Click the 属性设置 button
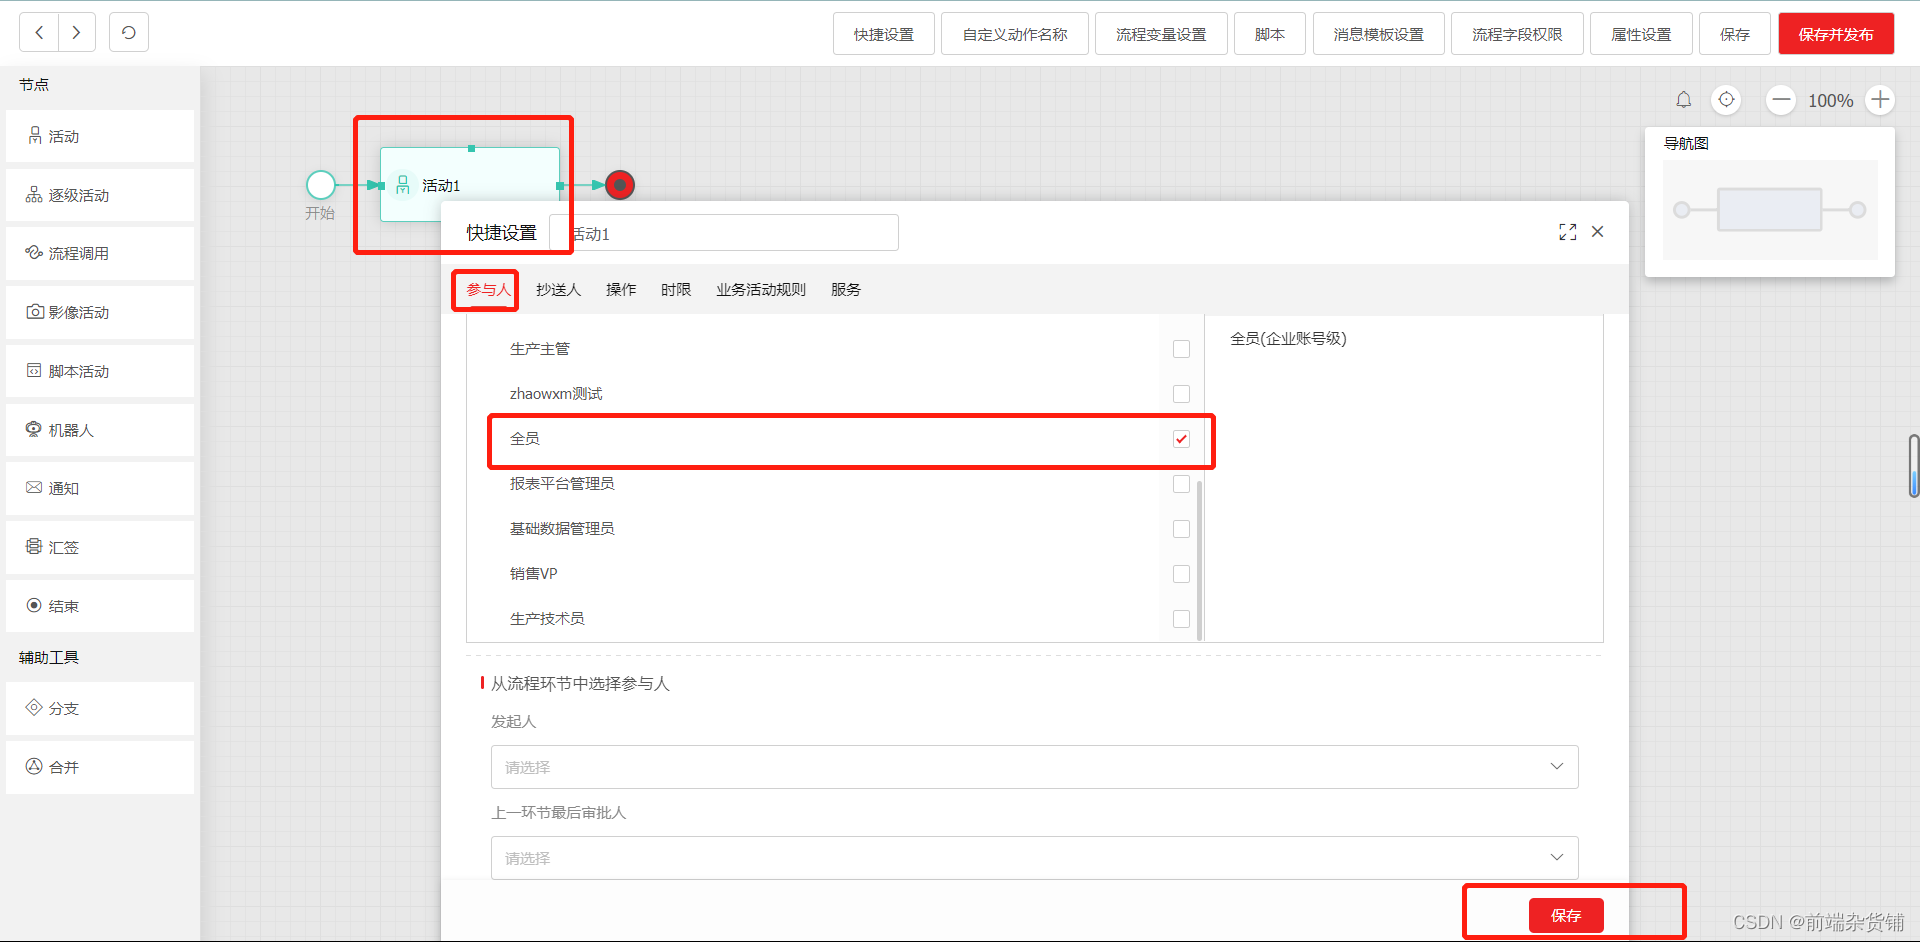 1641,34
